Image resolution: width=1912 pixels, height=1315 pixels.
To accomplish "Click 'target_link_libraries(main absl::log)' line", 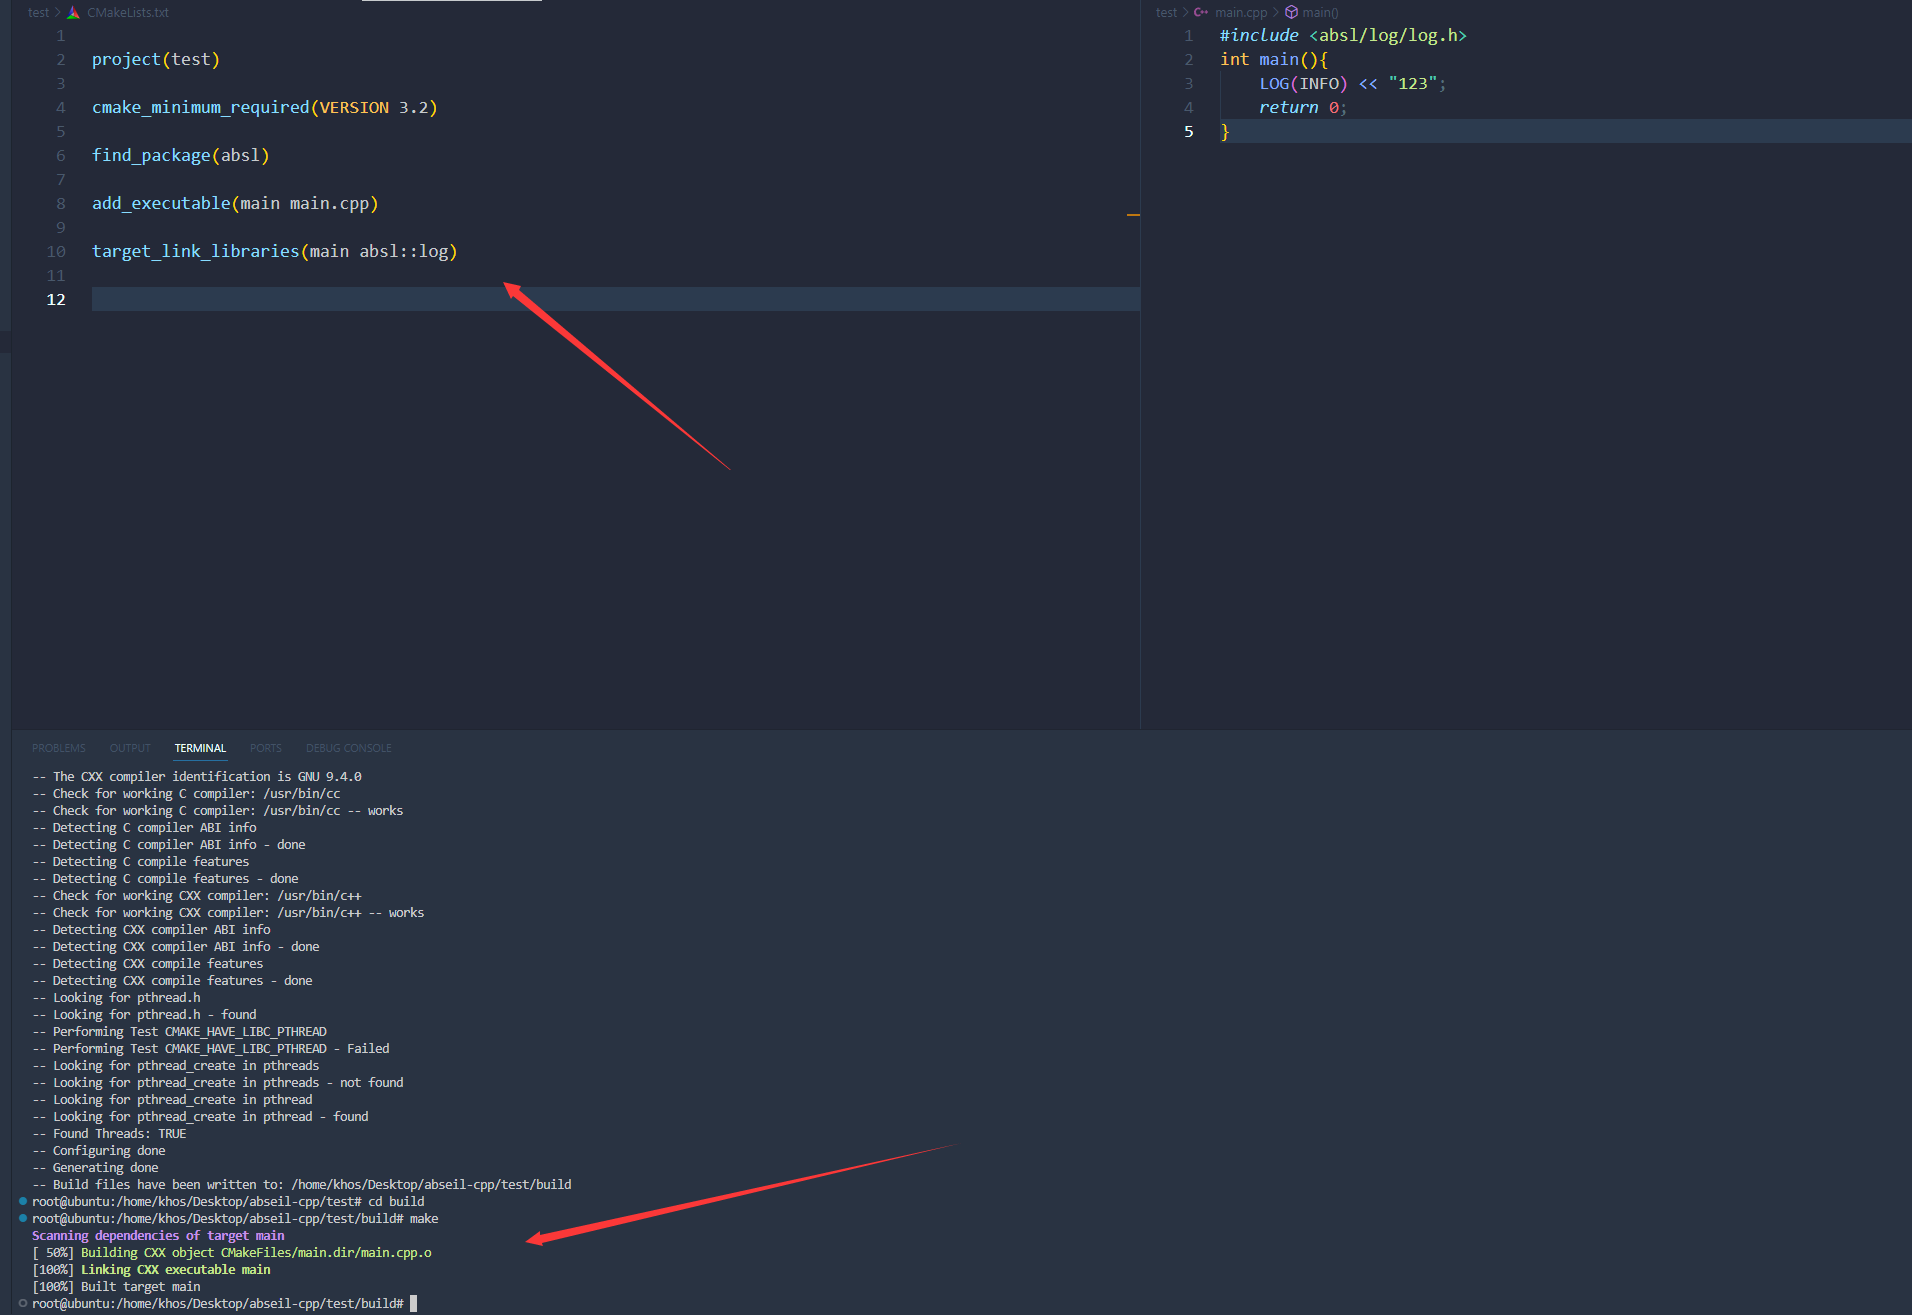I will 275,251.
